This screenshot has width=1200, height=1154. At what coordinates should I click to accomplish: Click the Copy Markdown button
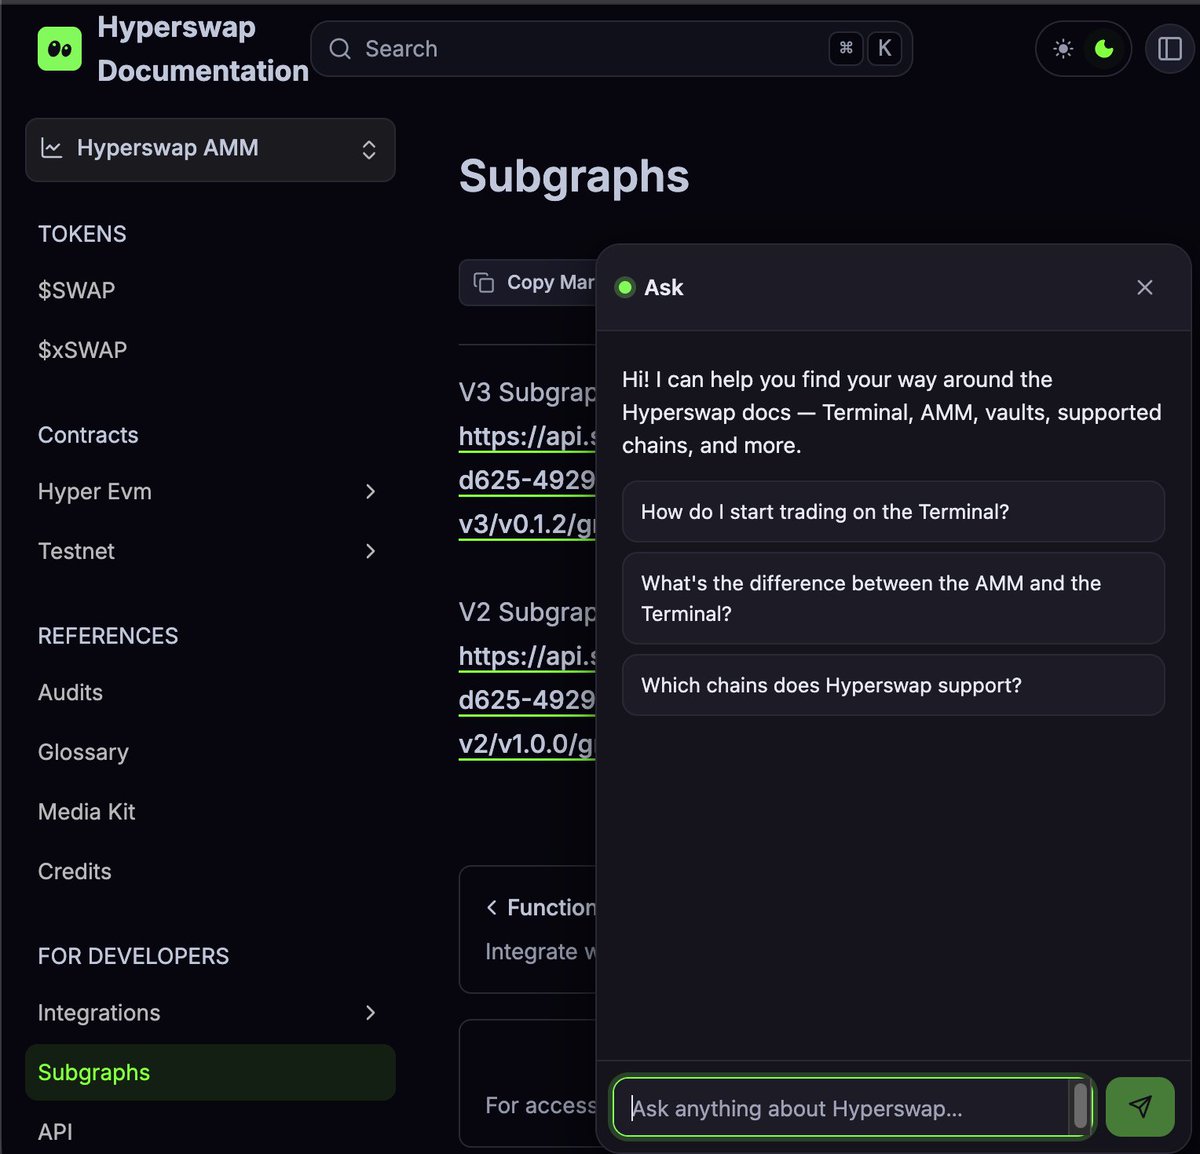[x=527, y=283]
